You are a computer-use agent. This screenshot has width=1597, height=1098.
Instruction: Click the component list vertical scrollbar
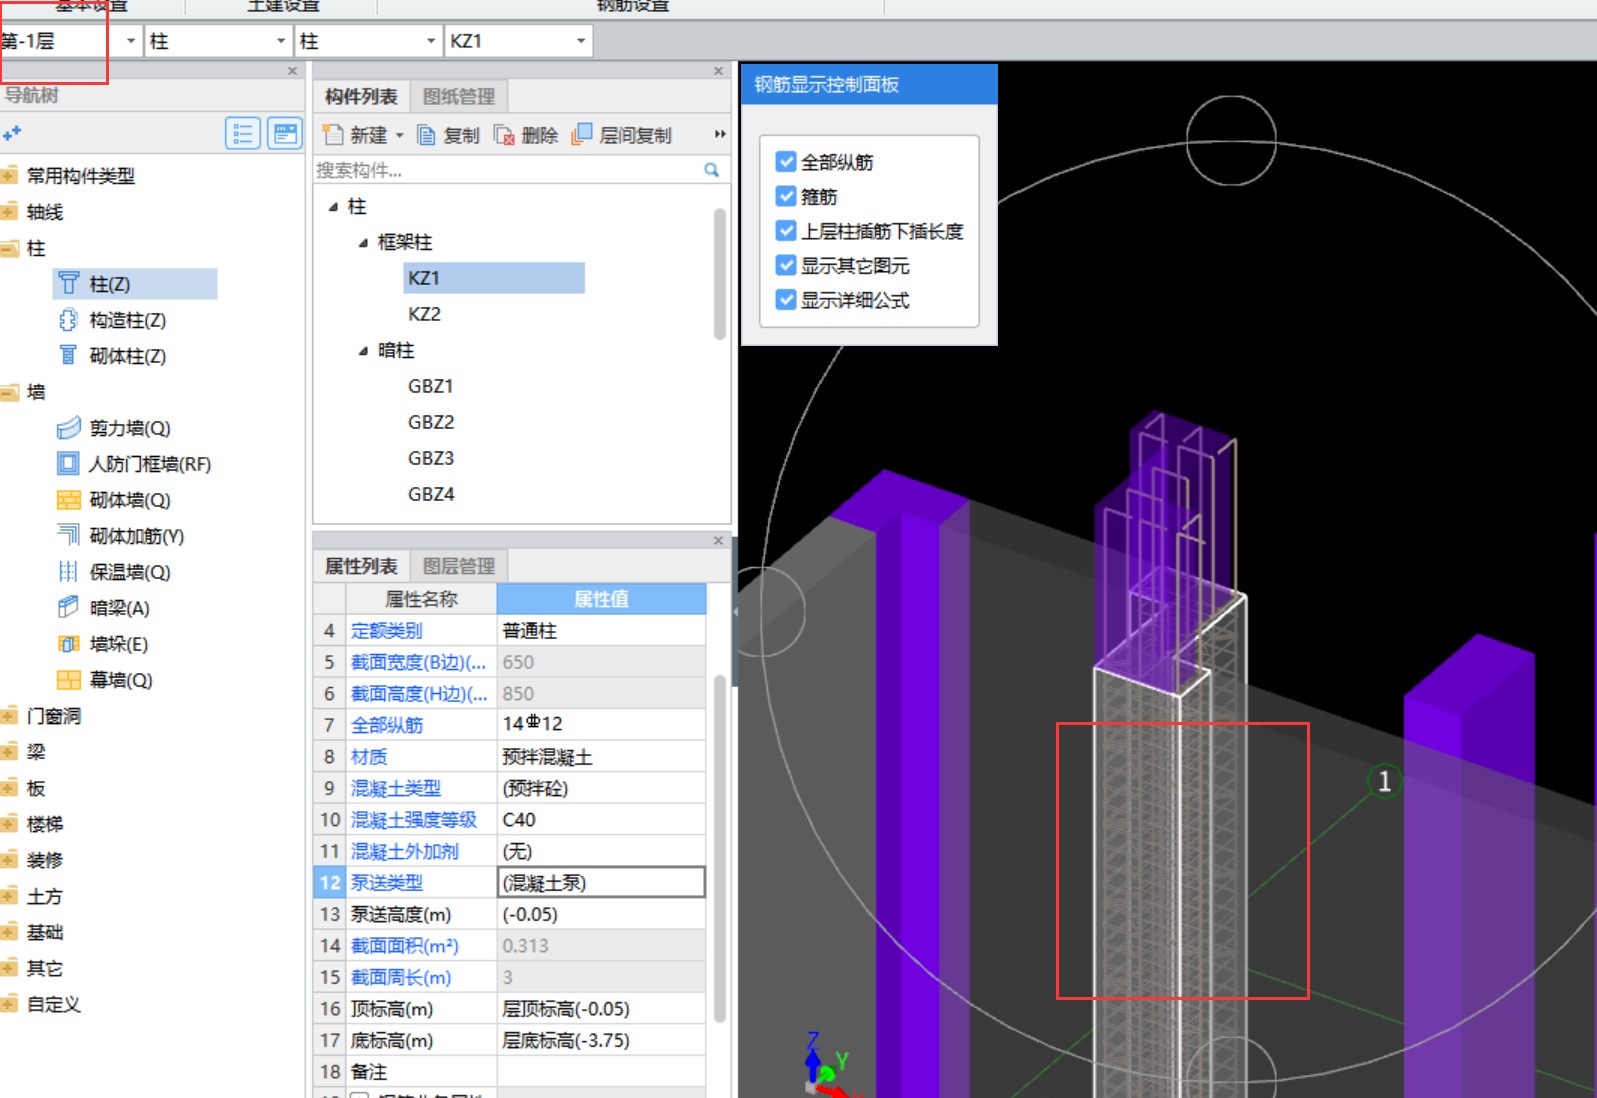coord(719,274)
